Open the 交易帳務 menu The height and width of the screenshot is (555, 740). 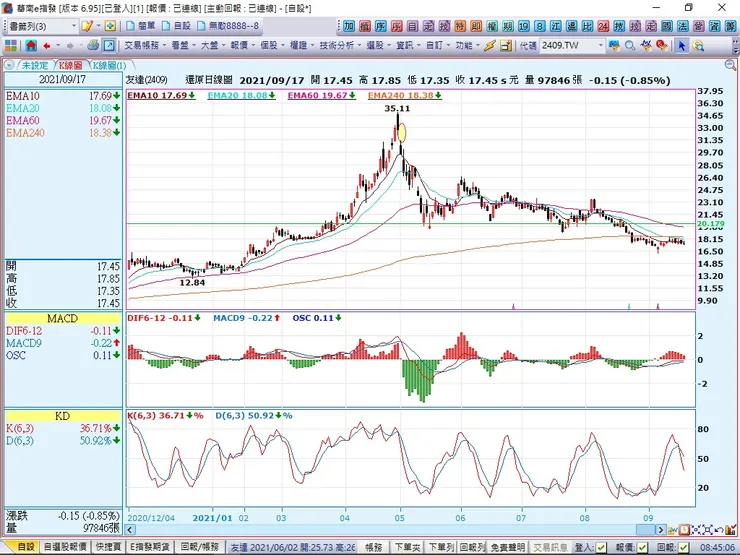[x=144, y=45]
